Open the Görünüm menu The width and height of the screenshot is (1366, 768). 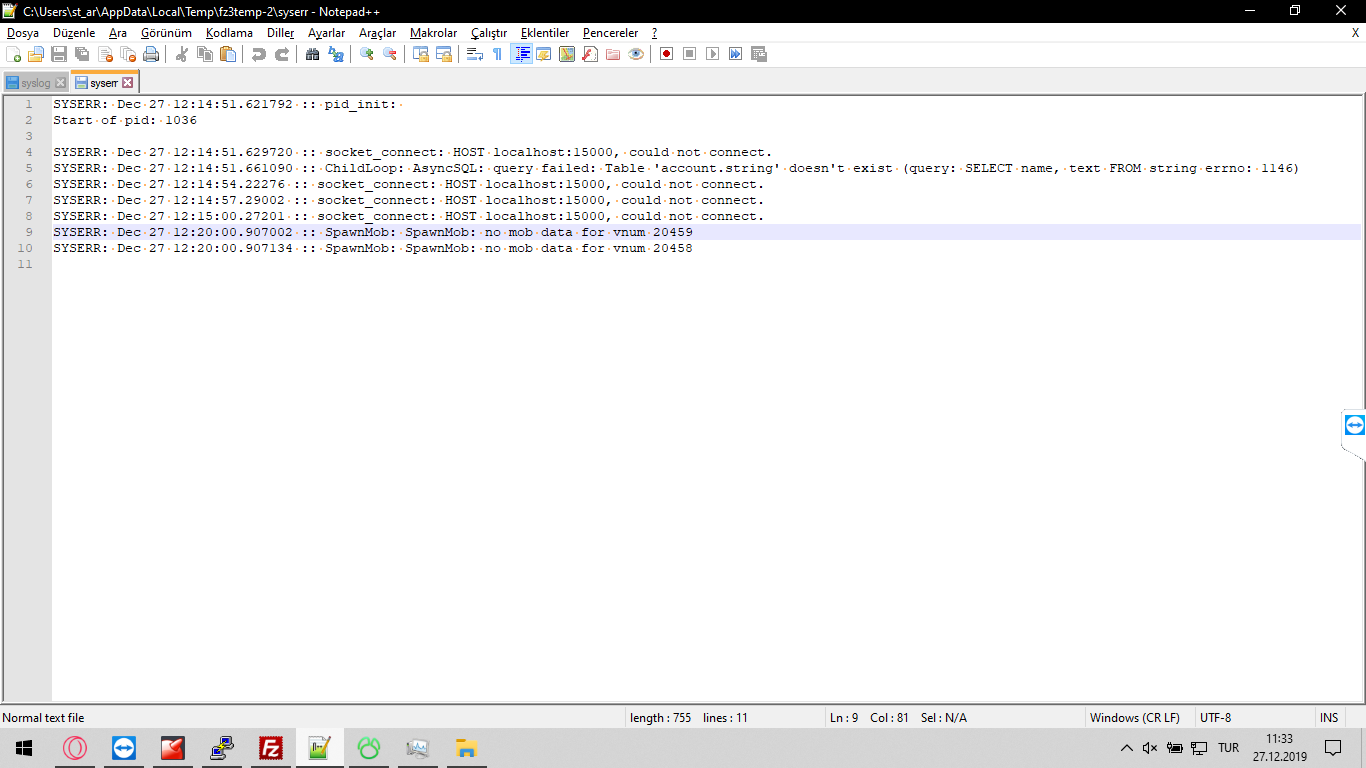coord(166,33)
